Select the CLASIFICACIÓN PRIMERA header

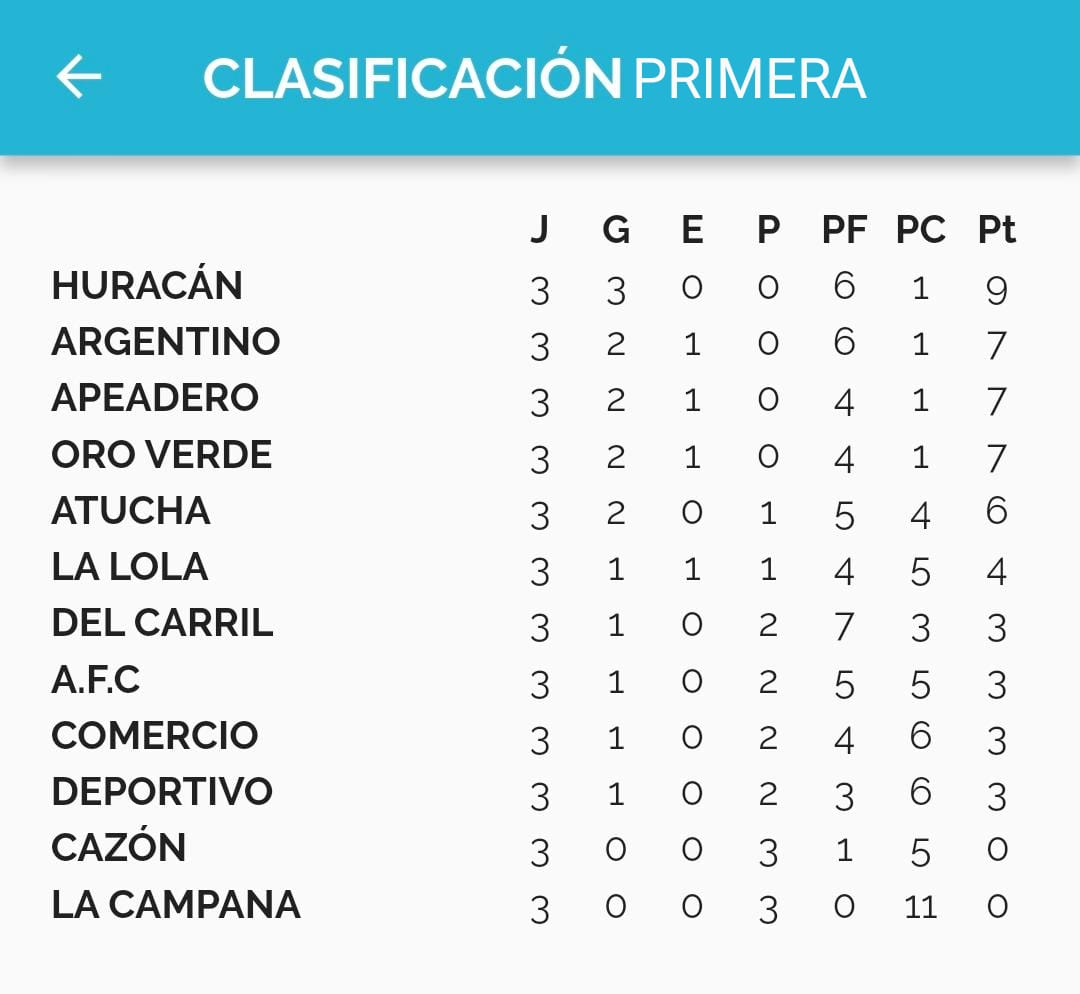[x=536, y=80]
